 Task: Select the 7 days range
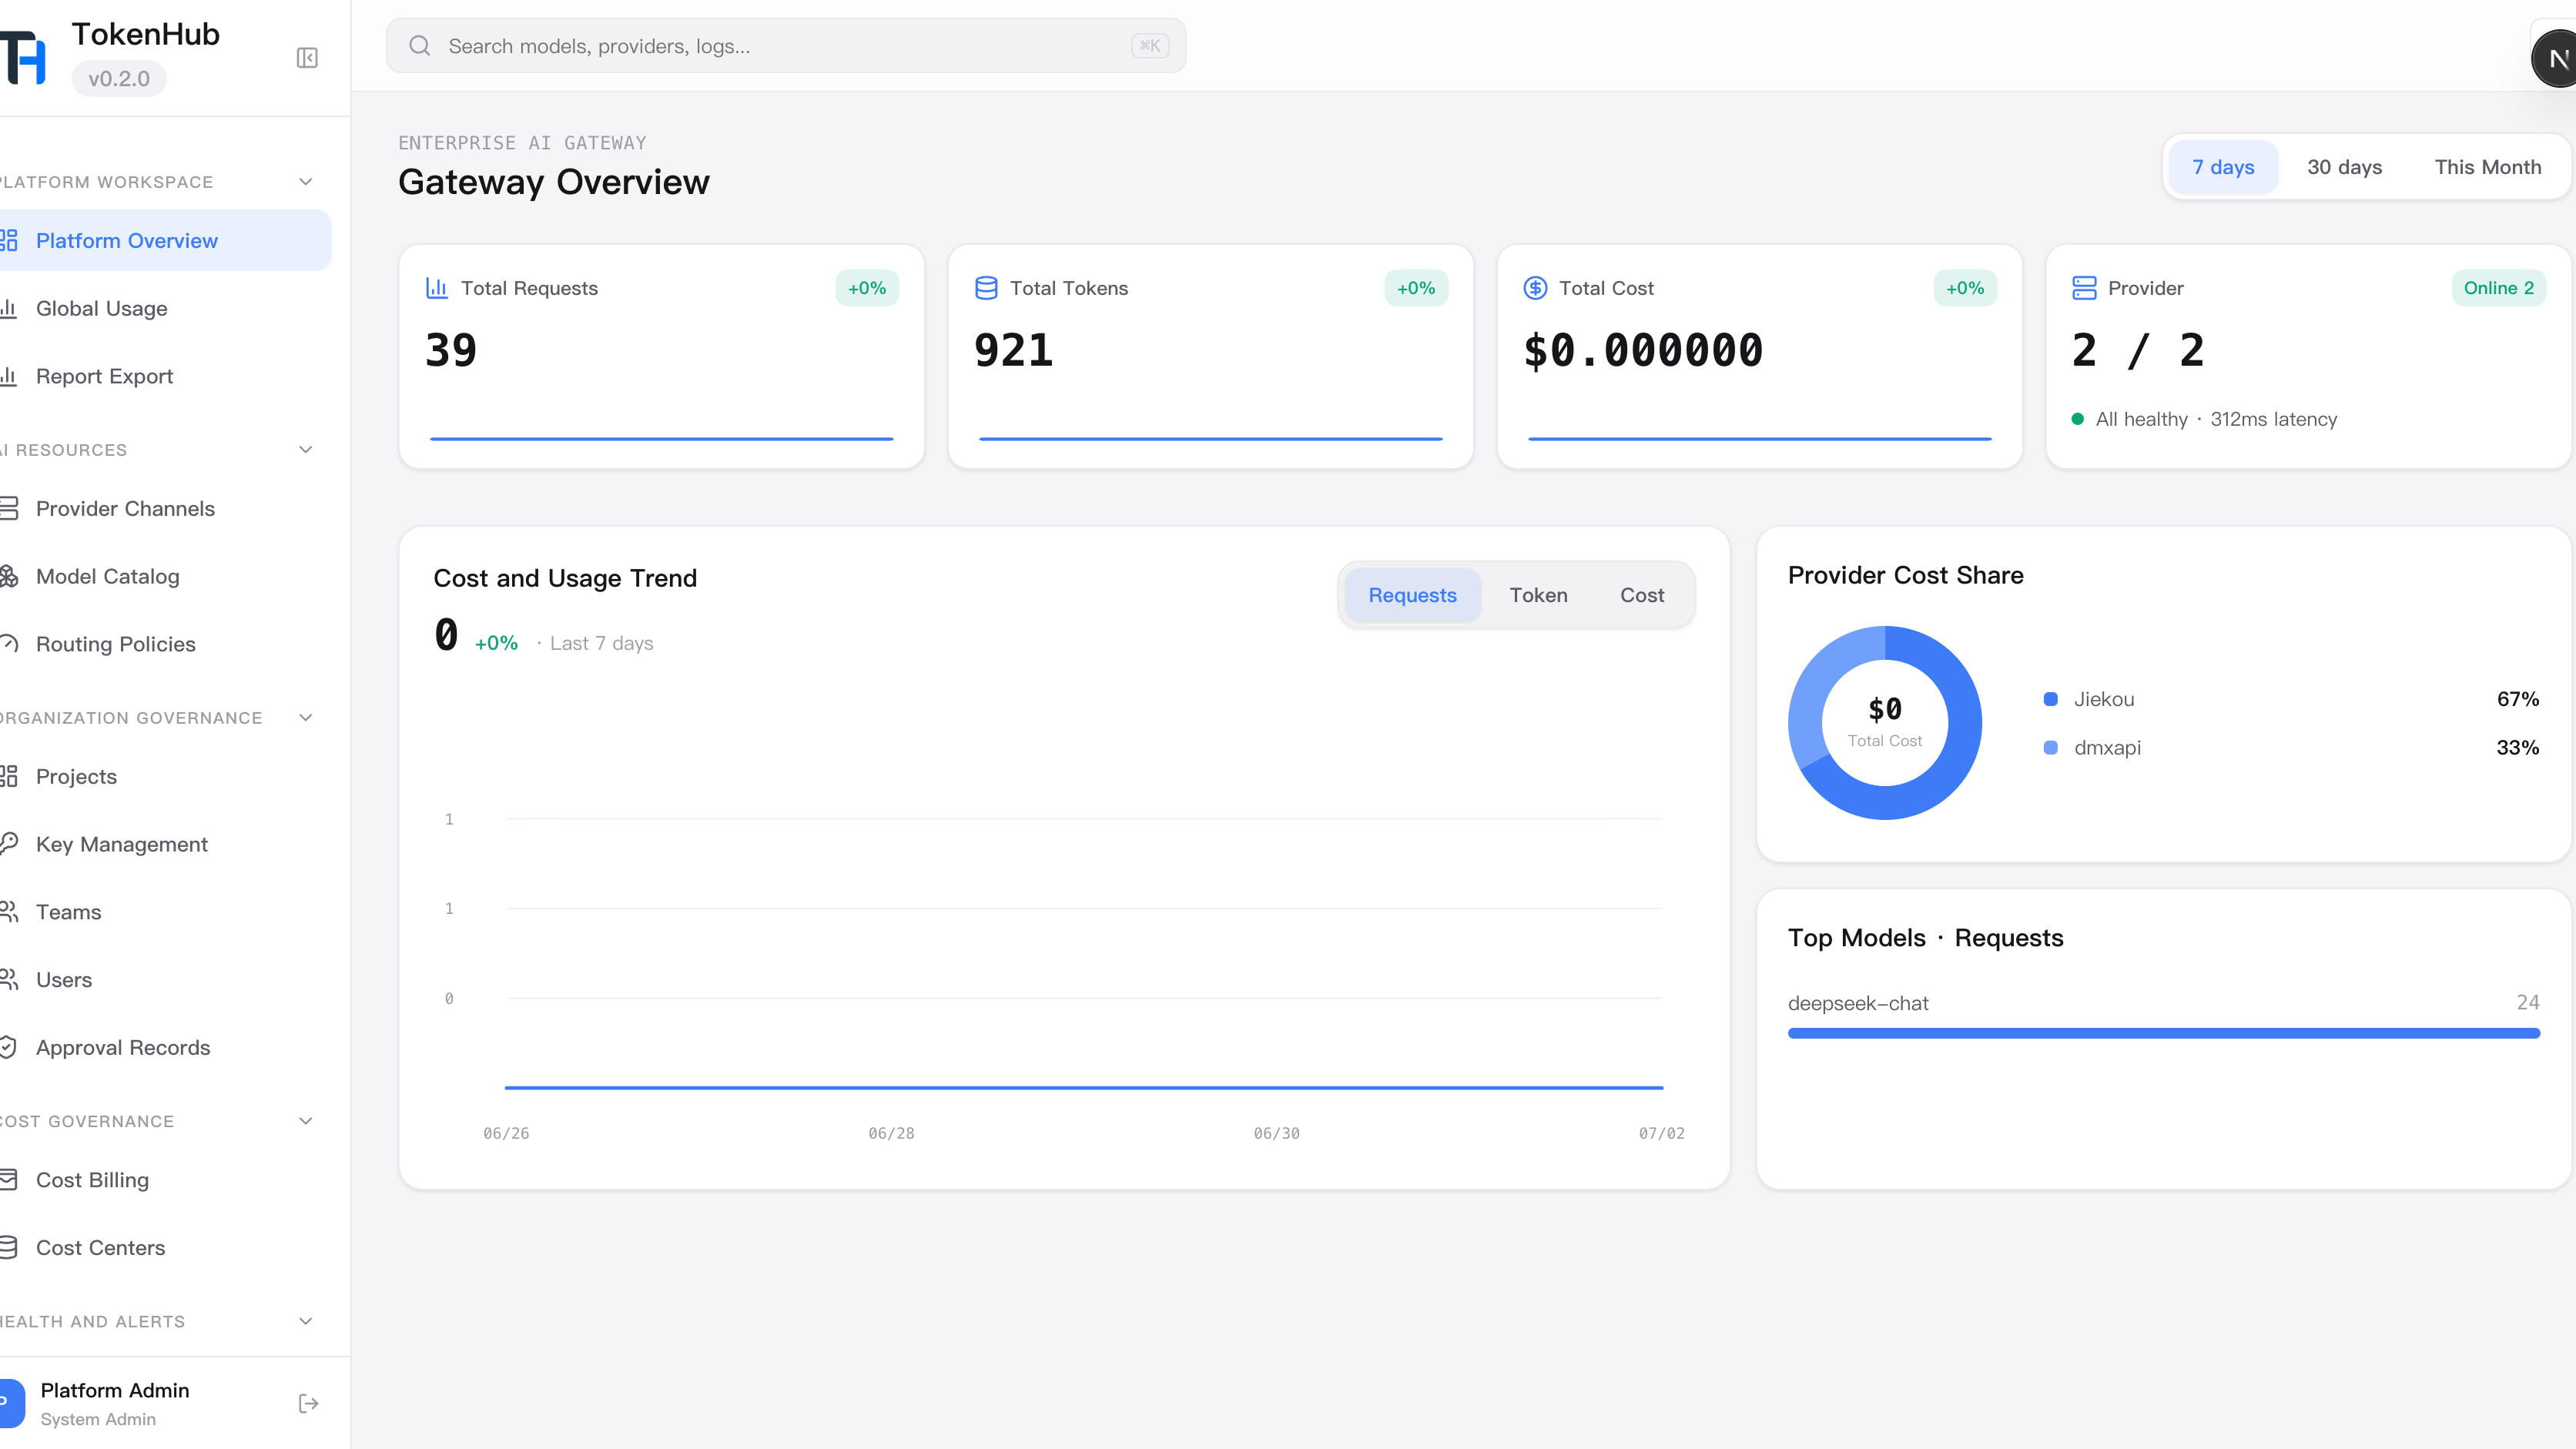coord(2222,167)
